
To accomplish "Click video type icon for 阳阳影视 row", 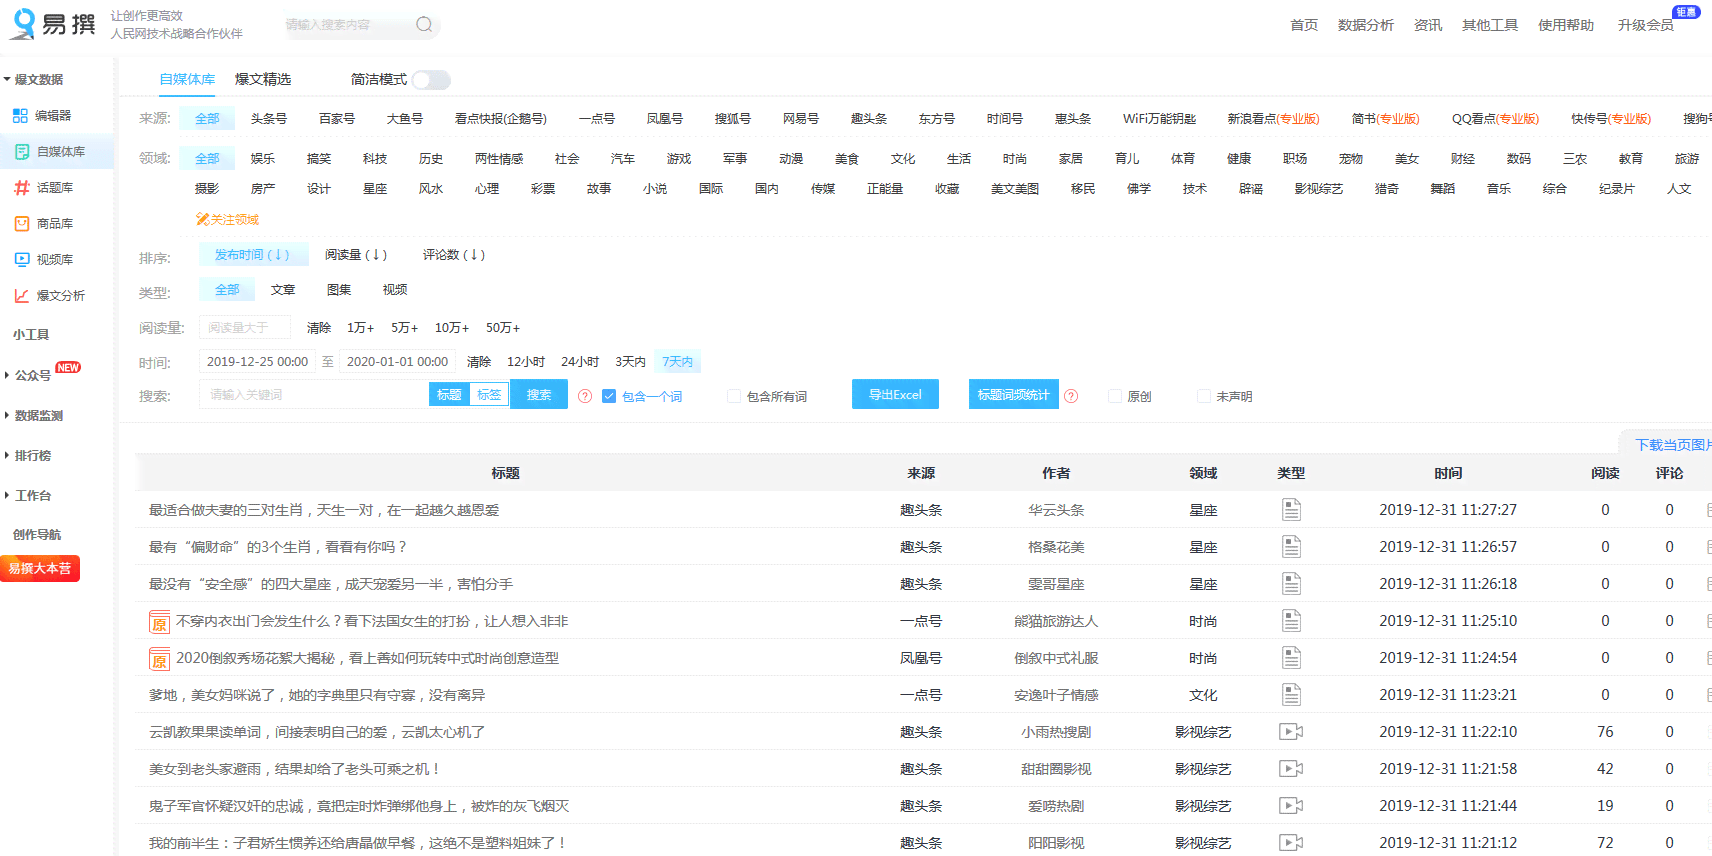I will 1291,843.
